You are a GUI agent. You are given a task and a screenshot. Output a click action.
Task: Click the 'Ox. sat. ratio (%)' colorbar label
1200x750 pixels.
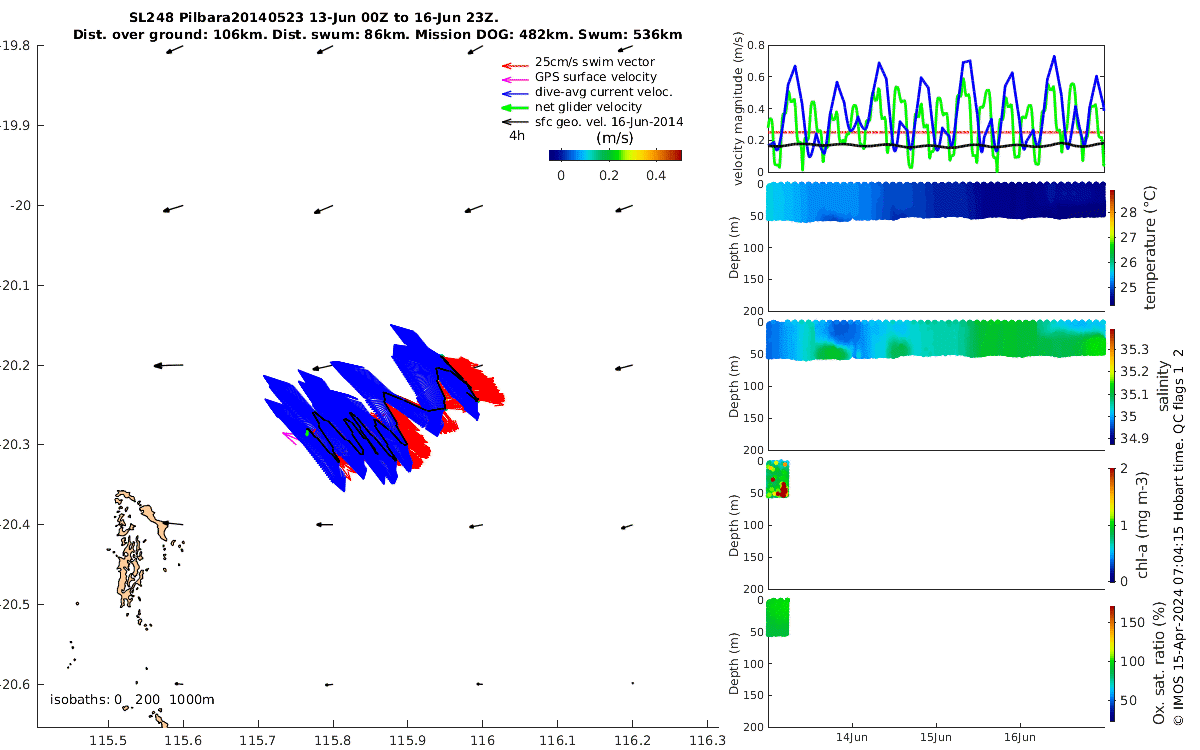point(1159,665)
